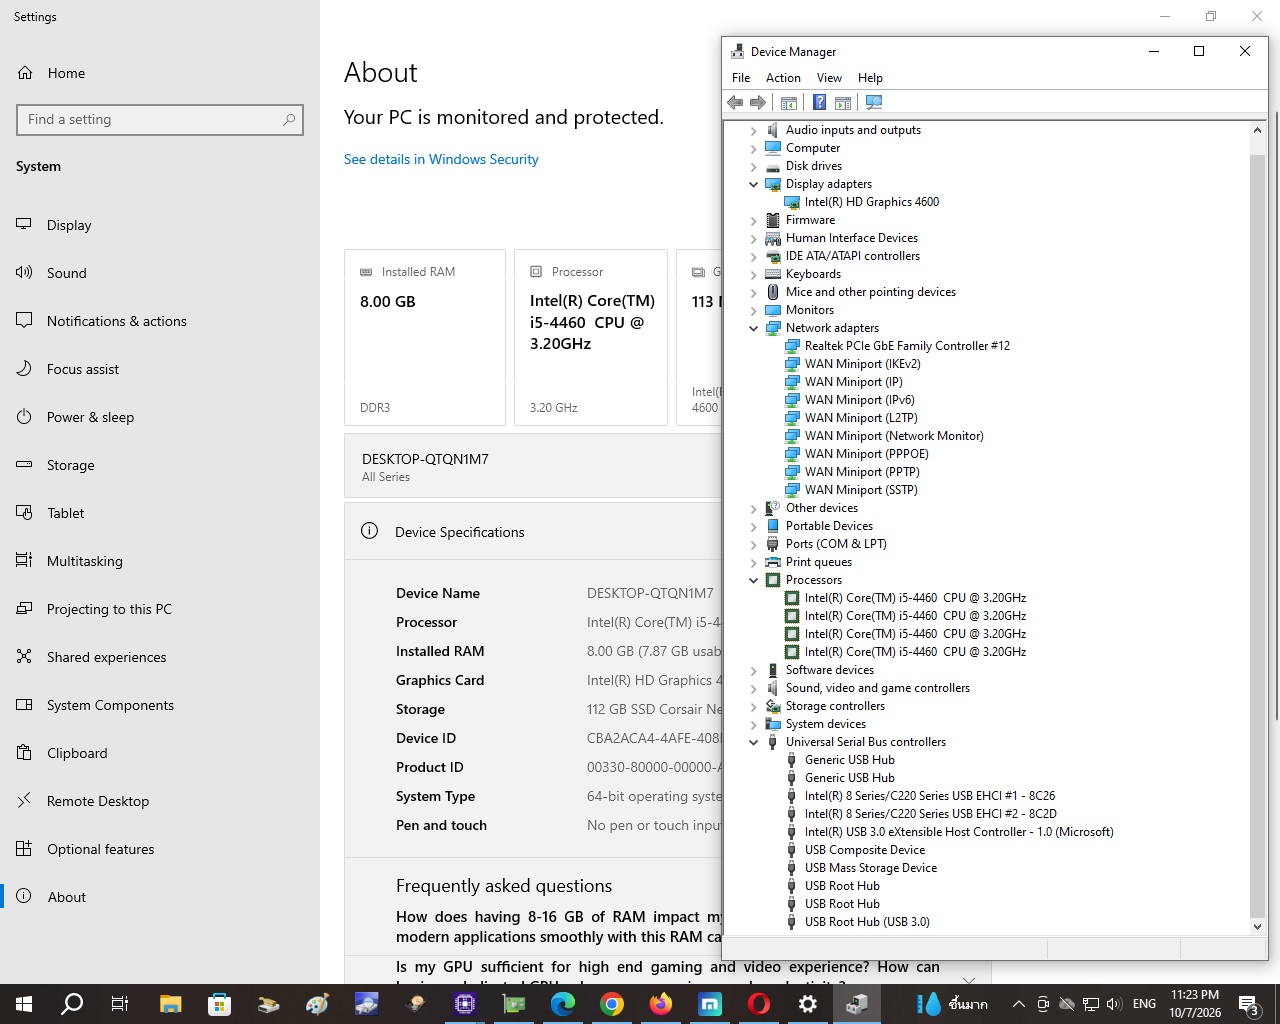
Task: Open Task View from the taskbar
Action: [x=120, y=1004]
